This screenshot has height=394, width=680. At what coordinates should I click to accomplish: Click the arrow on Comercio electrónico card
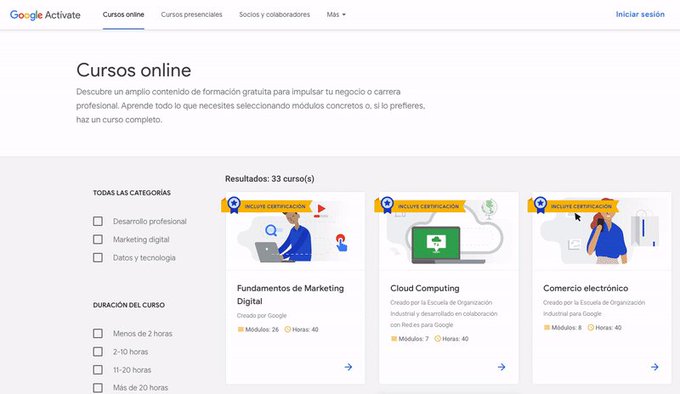654,367
